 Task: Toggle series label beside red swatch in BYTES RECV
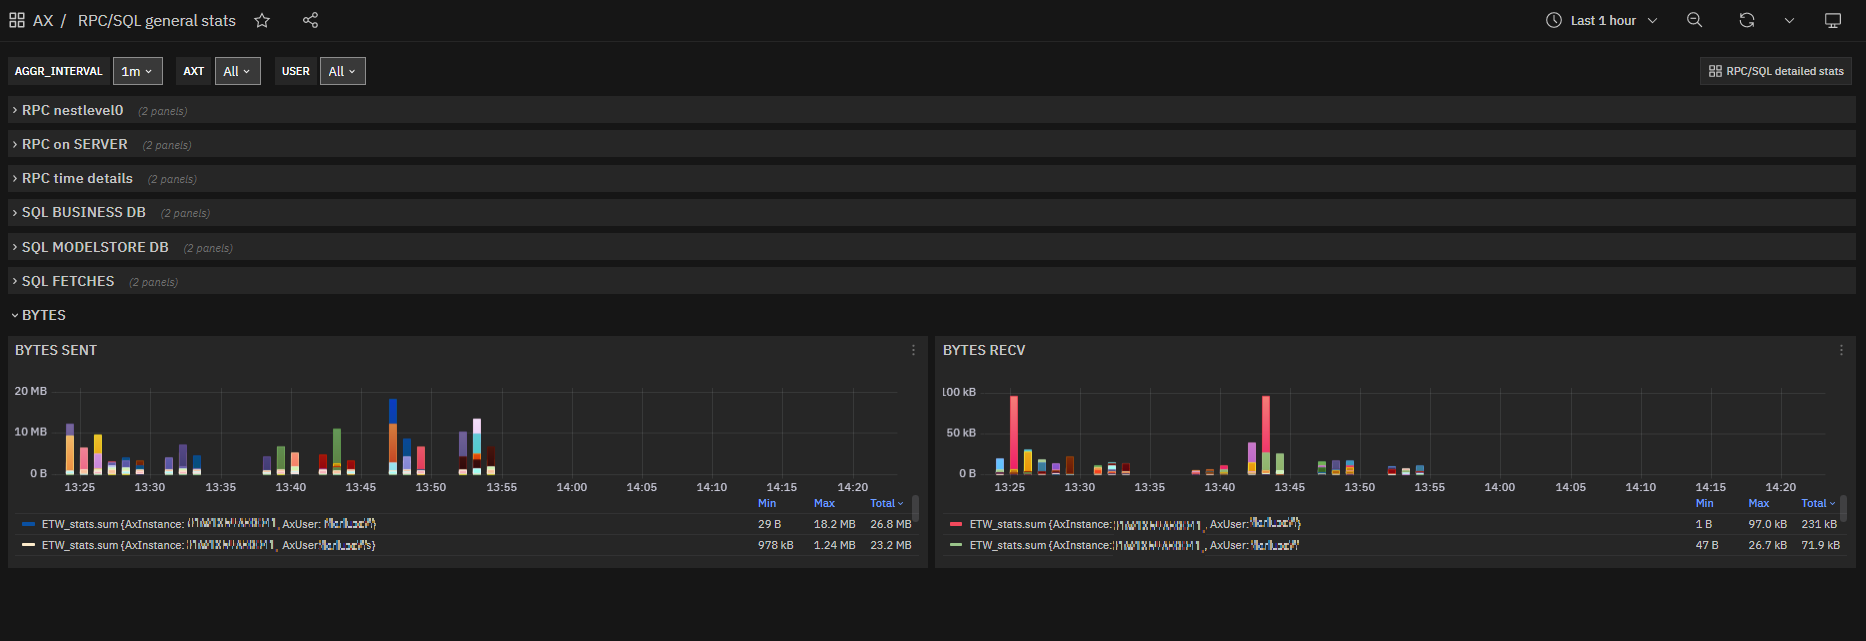pos(1135,524)
